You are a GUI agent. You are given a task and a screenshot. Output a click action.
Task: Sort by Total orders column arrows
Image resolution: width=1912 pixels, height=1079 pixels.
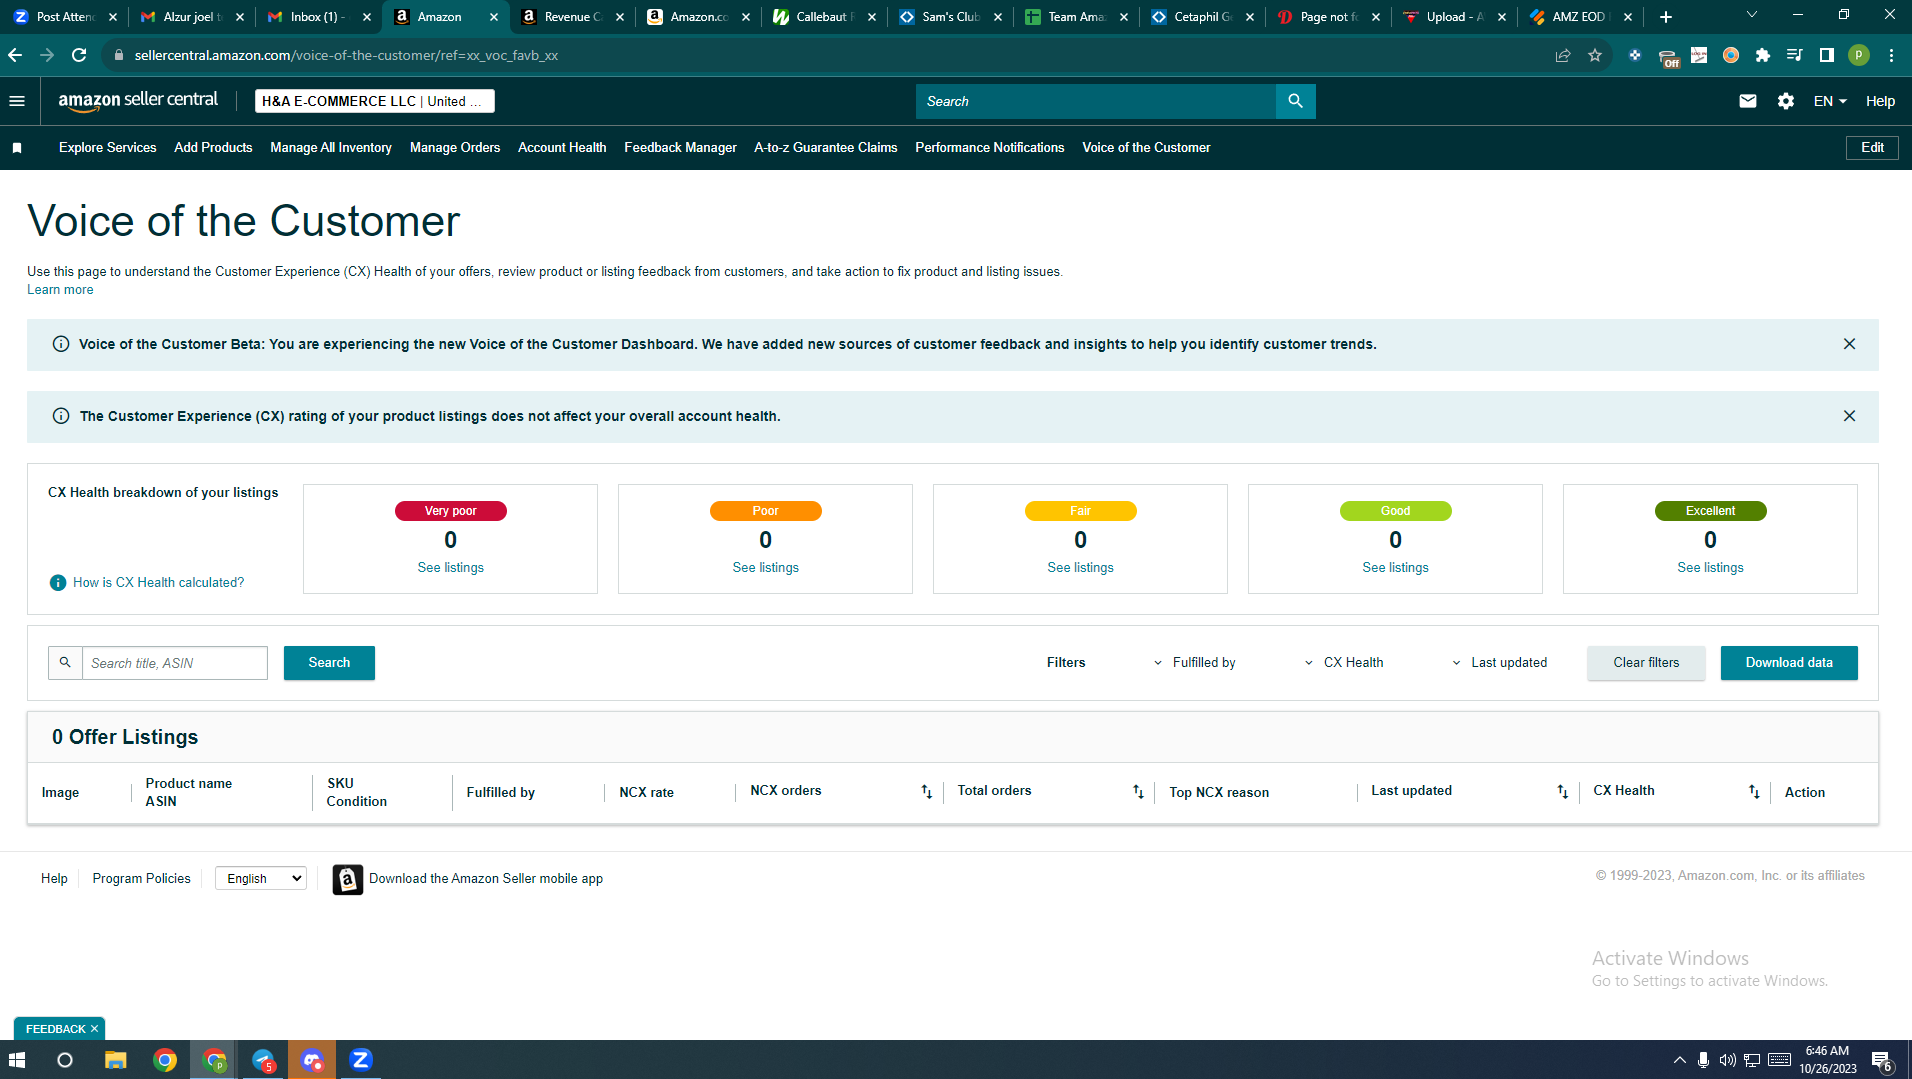coord(1138,792)
